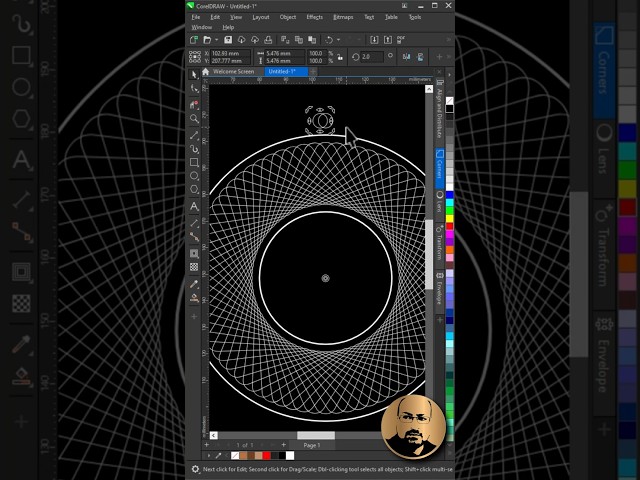Click the Save floppy disk icon
Image resolution: width=640 pixels, height=480 pixels.
228,40
